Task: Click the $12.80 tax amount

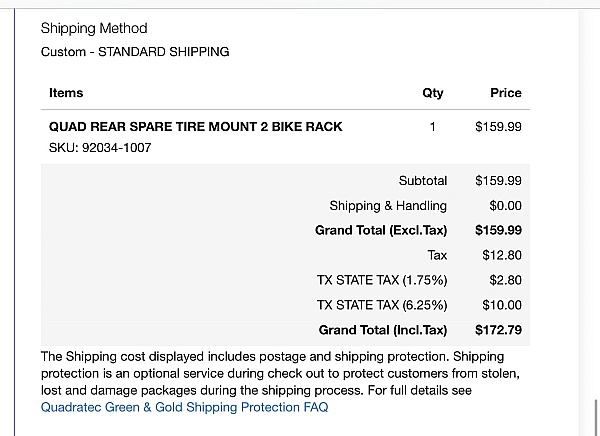Action: (x=502, y=256)
